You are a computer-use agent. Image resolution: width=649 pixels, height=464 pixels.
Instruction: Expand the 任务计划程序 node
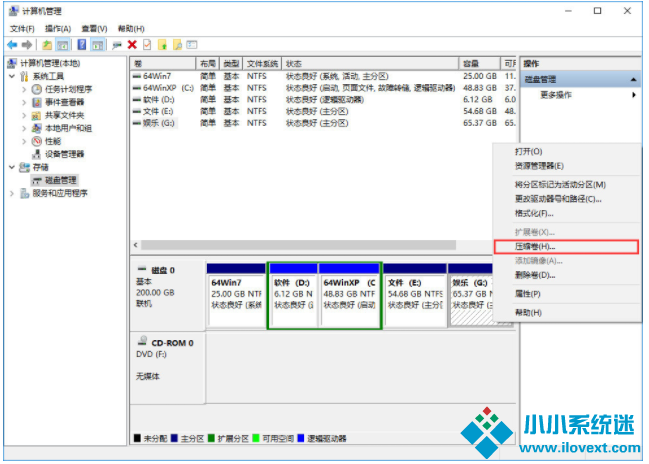click(24, 89)
